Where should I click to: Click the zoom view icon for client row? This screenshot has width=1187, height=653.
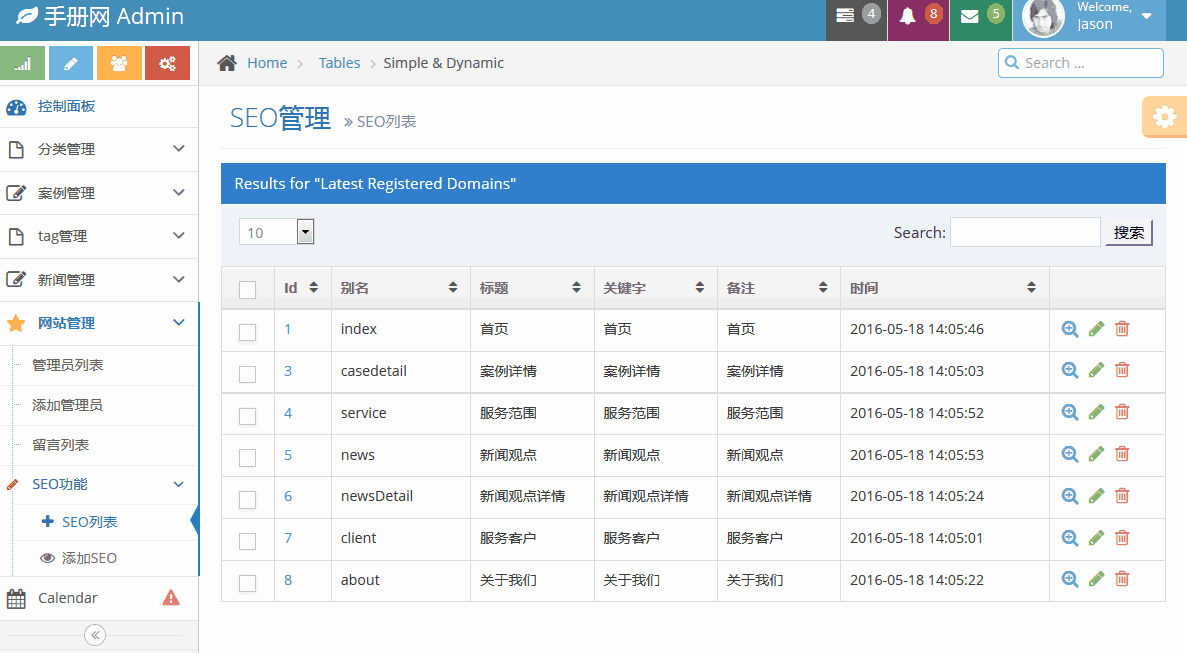point(1070,538)
